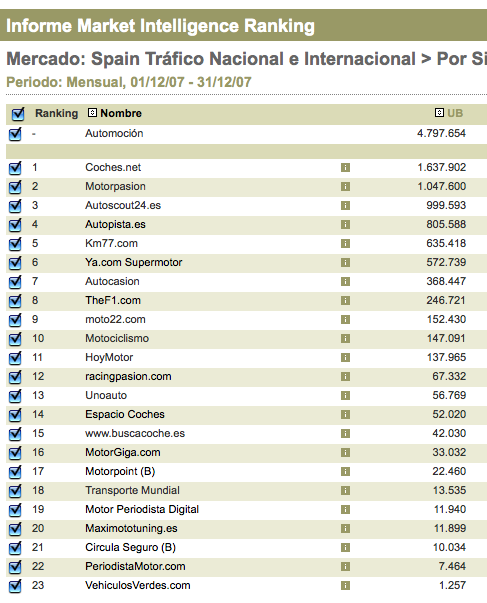The height and width of the screenshot is (603, 487).
Task: Click the Nombre column header
Action: [x=121, y=113]
